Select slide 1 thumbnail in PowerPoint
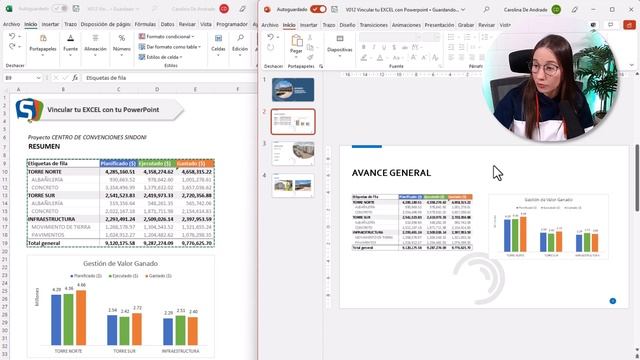The width and height of the screenshot is (640, 360). coord(293,89)
